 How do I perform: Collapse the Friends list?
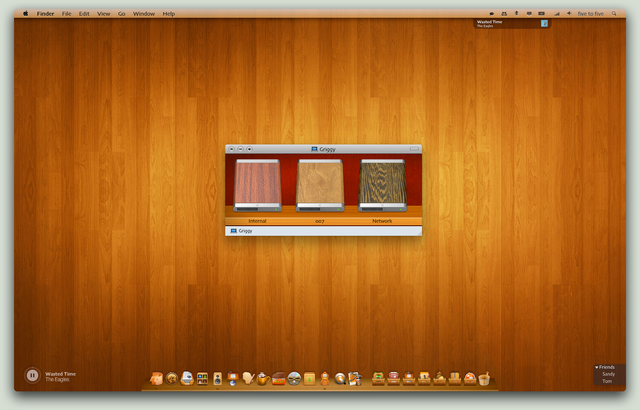click(x=596, y=367)
